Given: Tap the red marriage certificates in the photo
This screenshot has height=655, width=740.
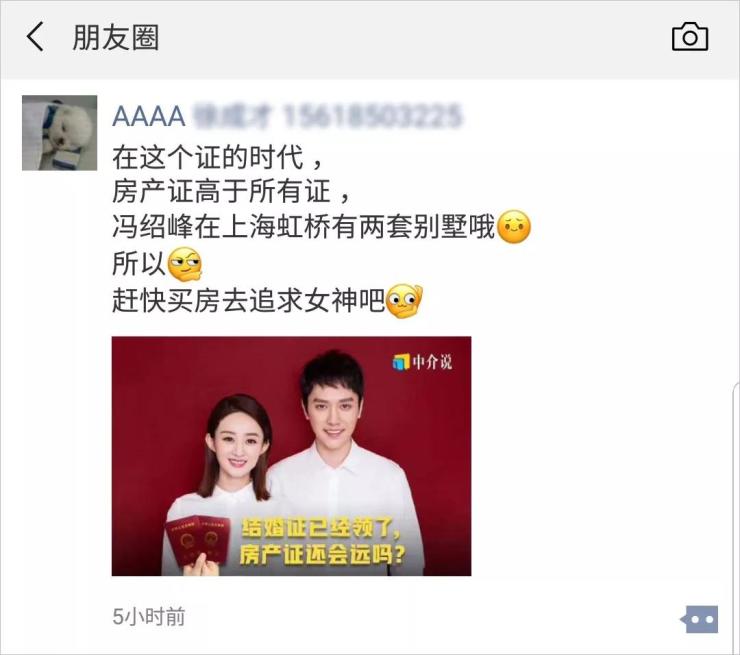Looking at the screenshot, I should pos(198,540).
